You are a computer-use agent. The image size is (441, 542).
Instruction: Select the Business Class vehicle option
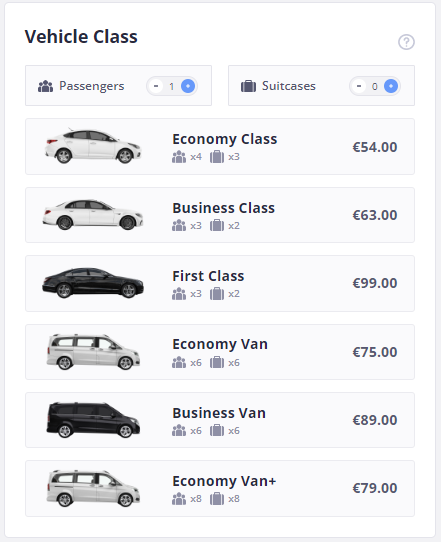[x=220, y=215]
